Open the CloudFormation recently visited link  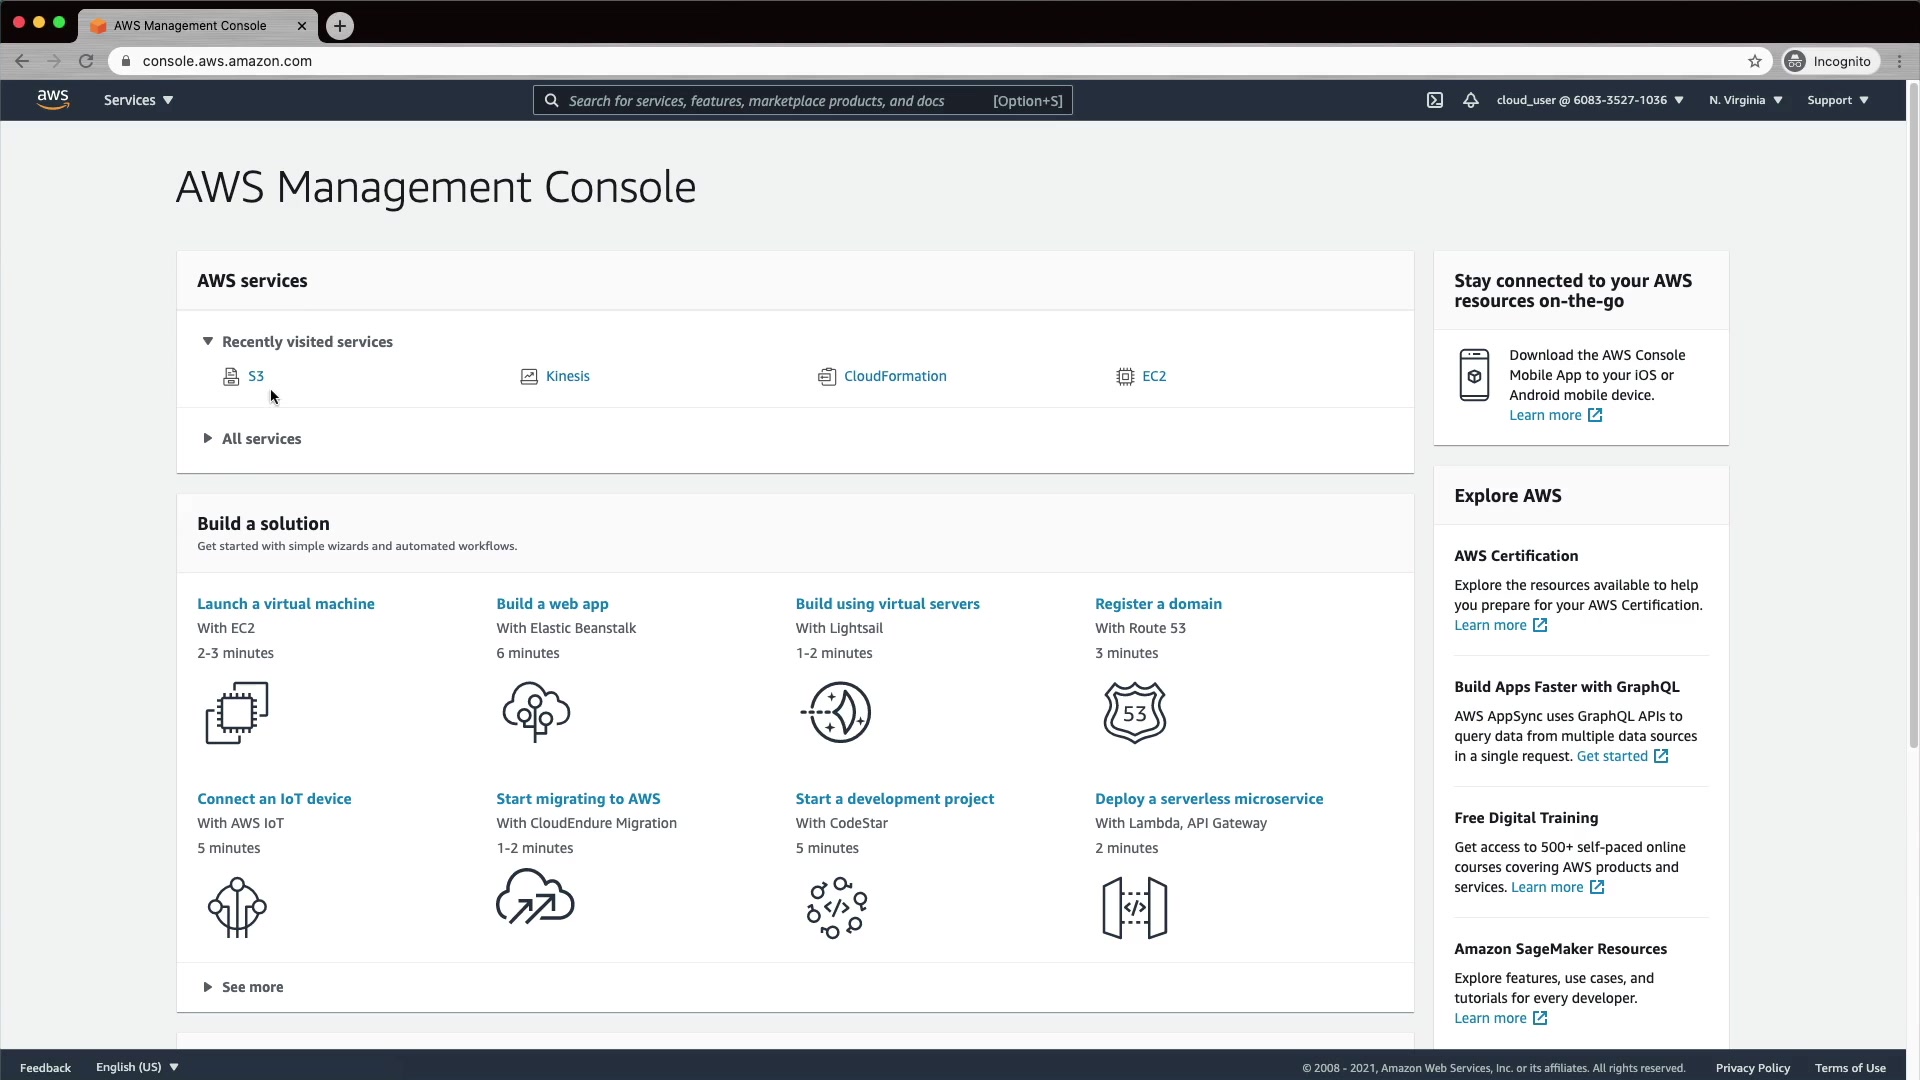click(894, 376)
